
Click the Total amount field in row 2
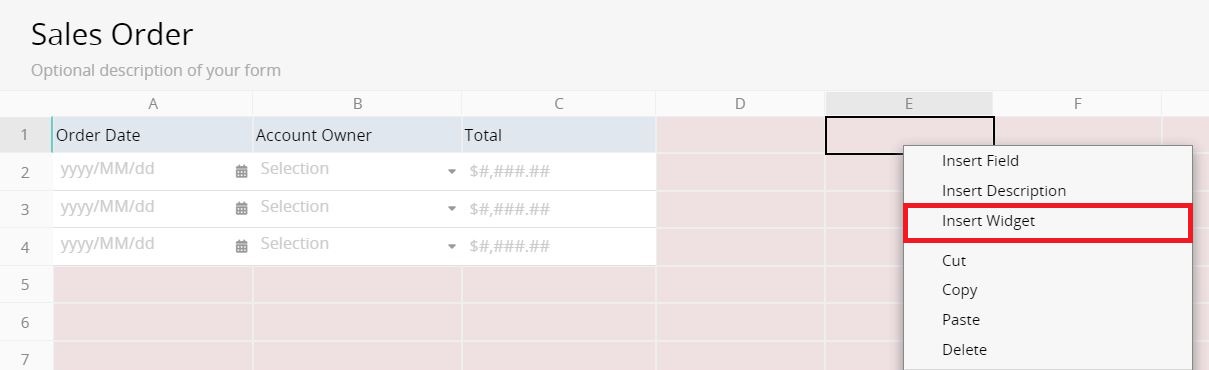click(x=559, y=171)
